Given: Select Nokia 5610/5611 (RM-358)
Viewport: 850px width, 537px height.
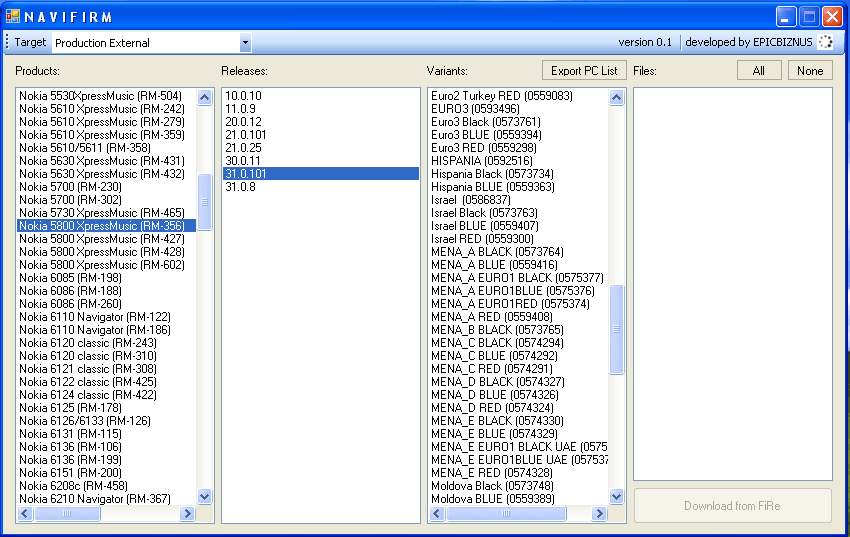Looking at the screenshot, I should 107,148.
